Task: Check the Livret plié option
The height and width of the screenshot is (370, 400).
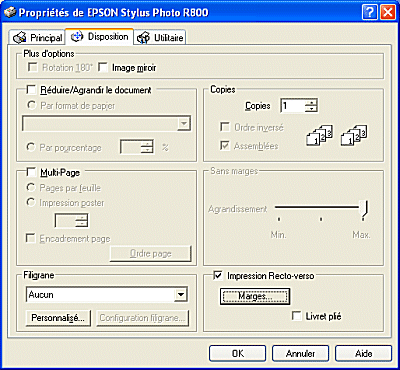Action: click(296, 316)
